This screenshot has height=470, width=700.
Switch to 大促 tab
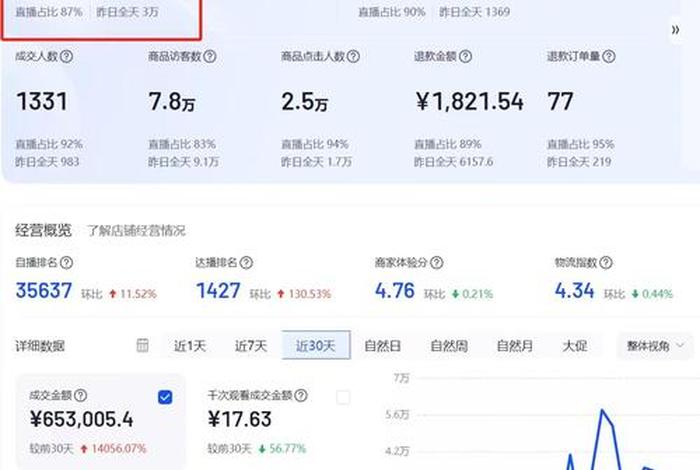click(575, 345)
